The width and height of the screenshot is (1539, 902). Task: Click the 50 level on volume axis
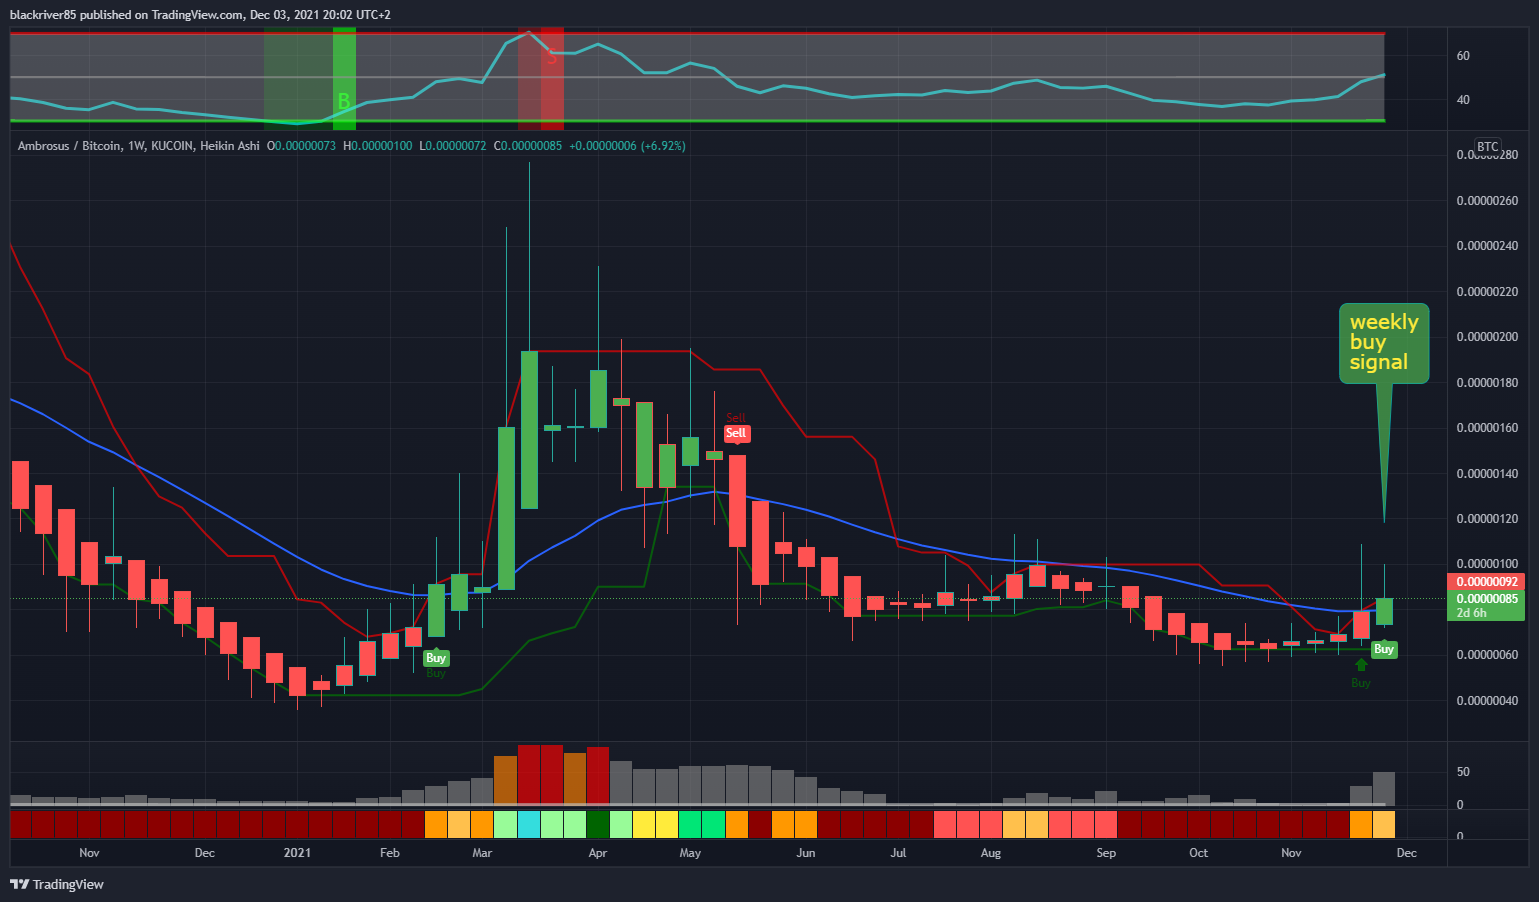coord(1463,772)
